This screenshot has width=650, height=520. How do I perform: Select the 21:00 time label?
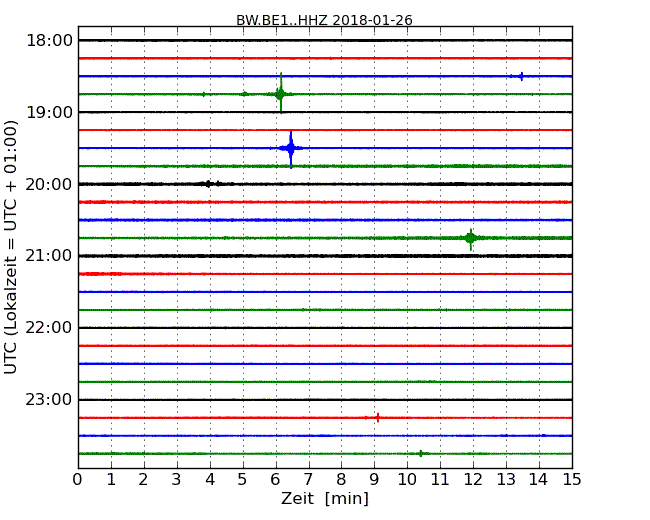49,256
